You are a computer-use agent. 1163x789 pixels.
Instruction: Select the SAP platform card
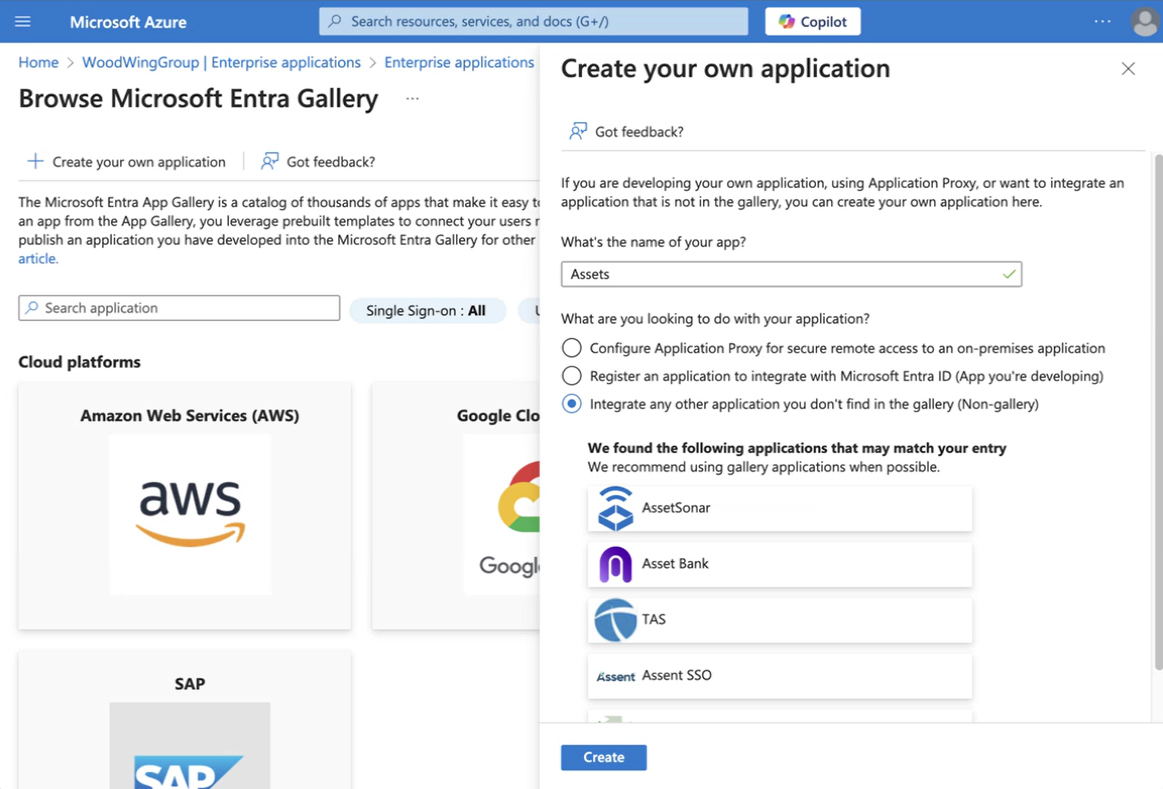click(185, 719)
